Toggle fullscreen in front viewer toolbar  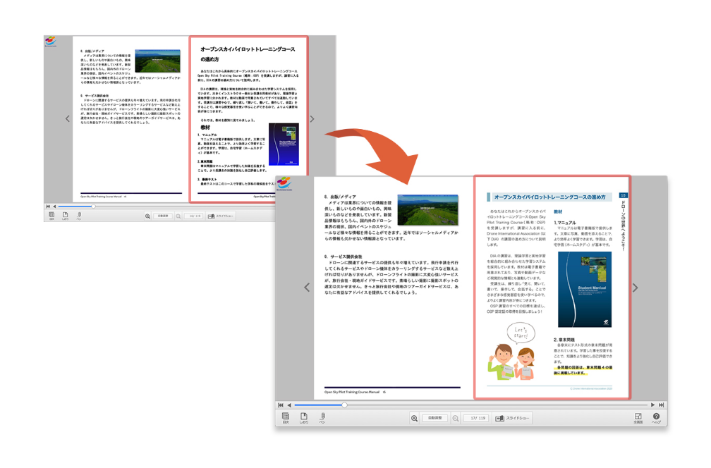pyautogui.click(x=636, y=418)
